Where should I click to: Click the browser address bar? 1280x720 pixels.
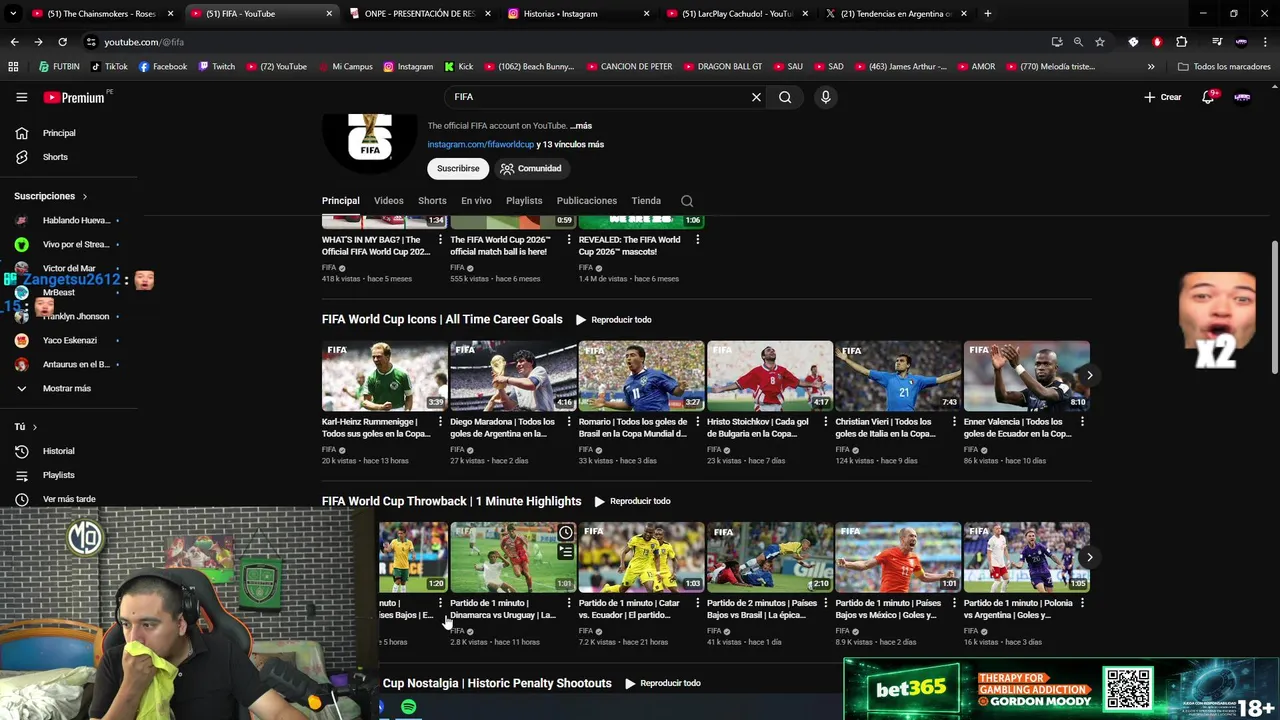pos(560,42)
